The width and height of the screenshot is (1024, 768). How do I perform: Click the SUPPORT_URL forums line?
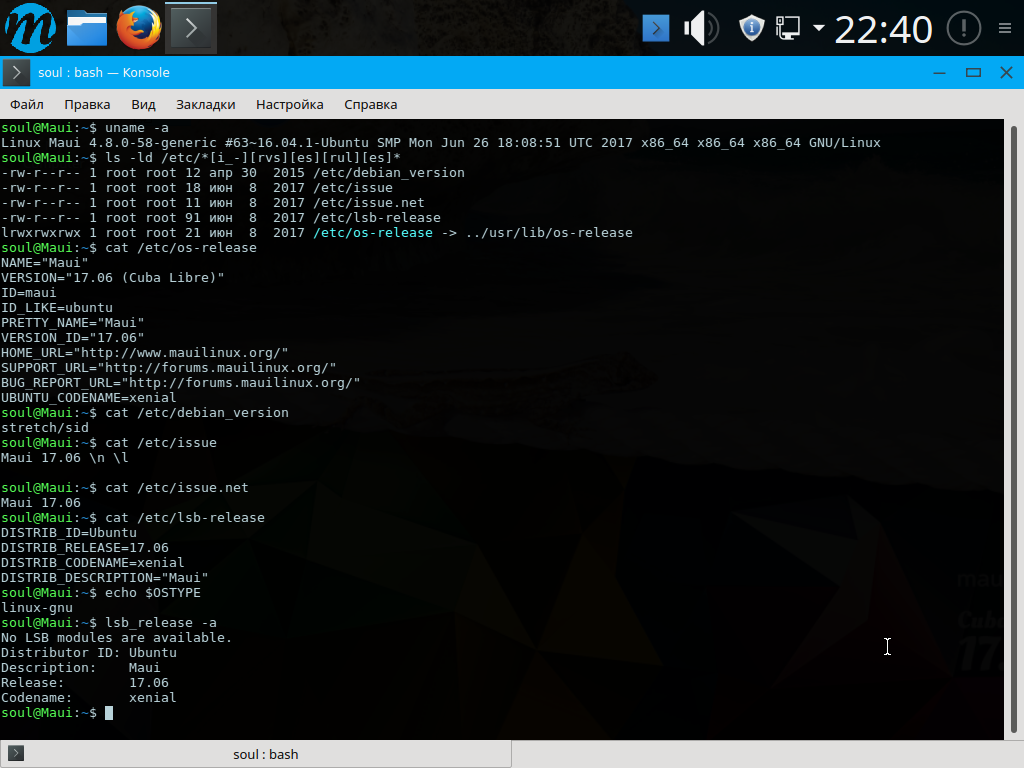[168, 368]
